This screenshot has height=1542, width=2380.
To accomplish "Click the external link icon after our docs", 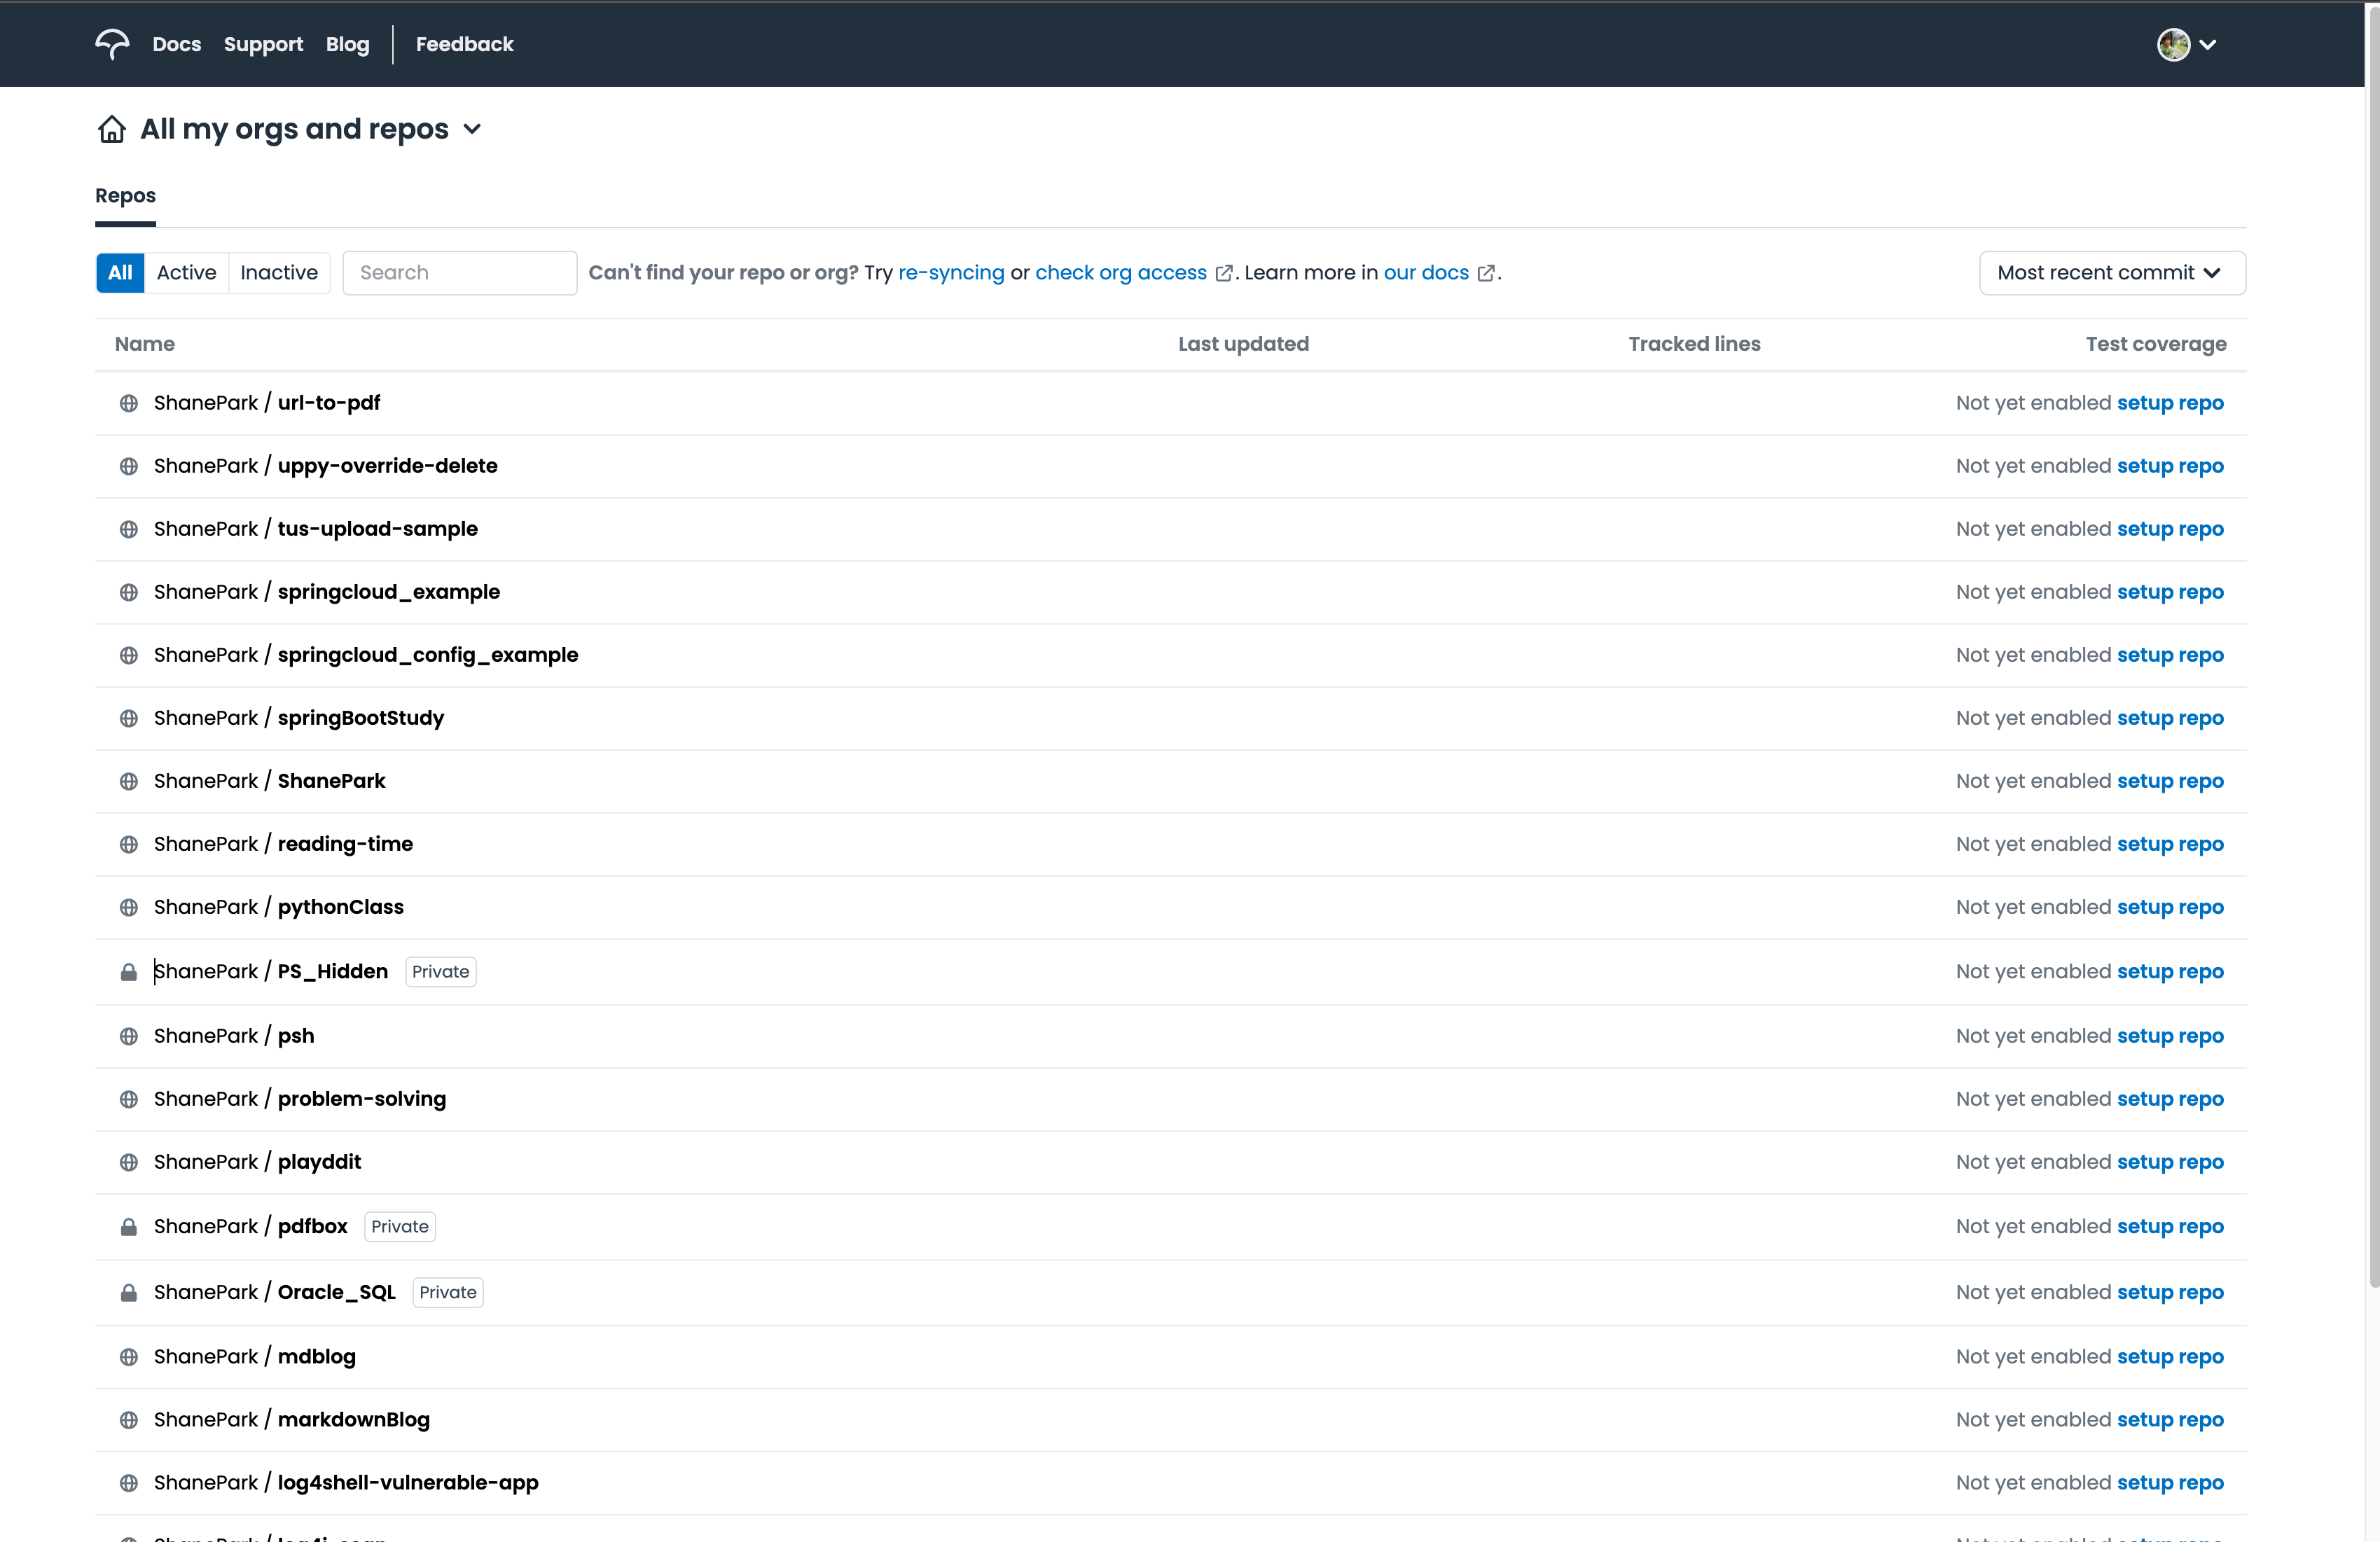I will (1486, 273).
